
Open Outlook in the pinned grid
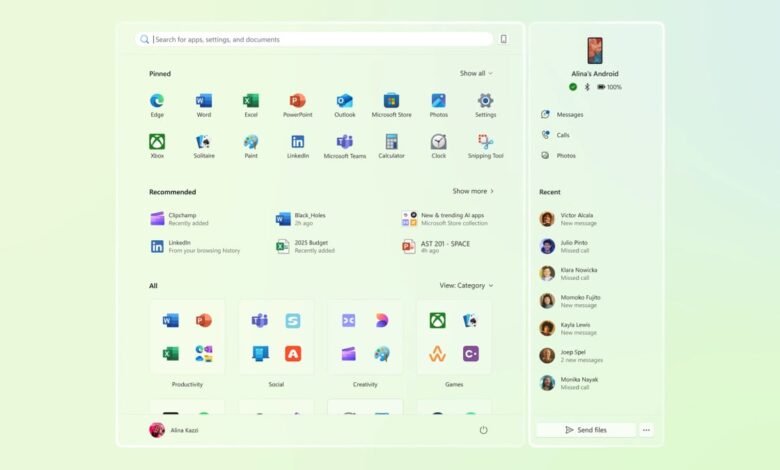tap(345, 104)
